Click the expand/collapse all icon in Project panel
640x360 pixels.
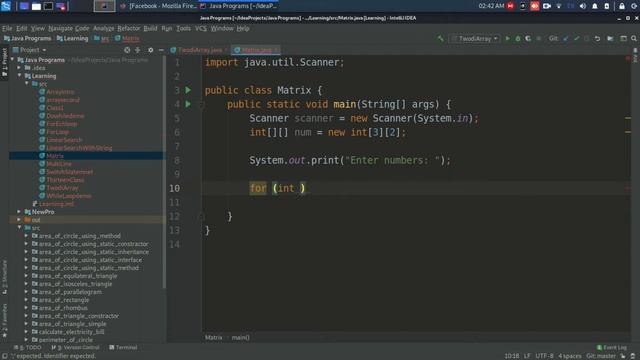pyautogui.click(x=138, y=50)
